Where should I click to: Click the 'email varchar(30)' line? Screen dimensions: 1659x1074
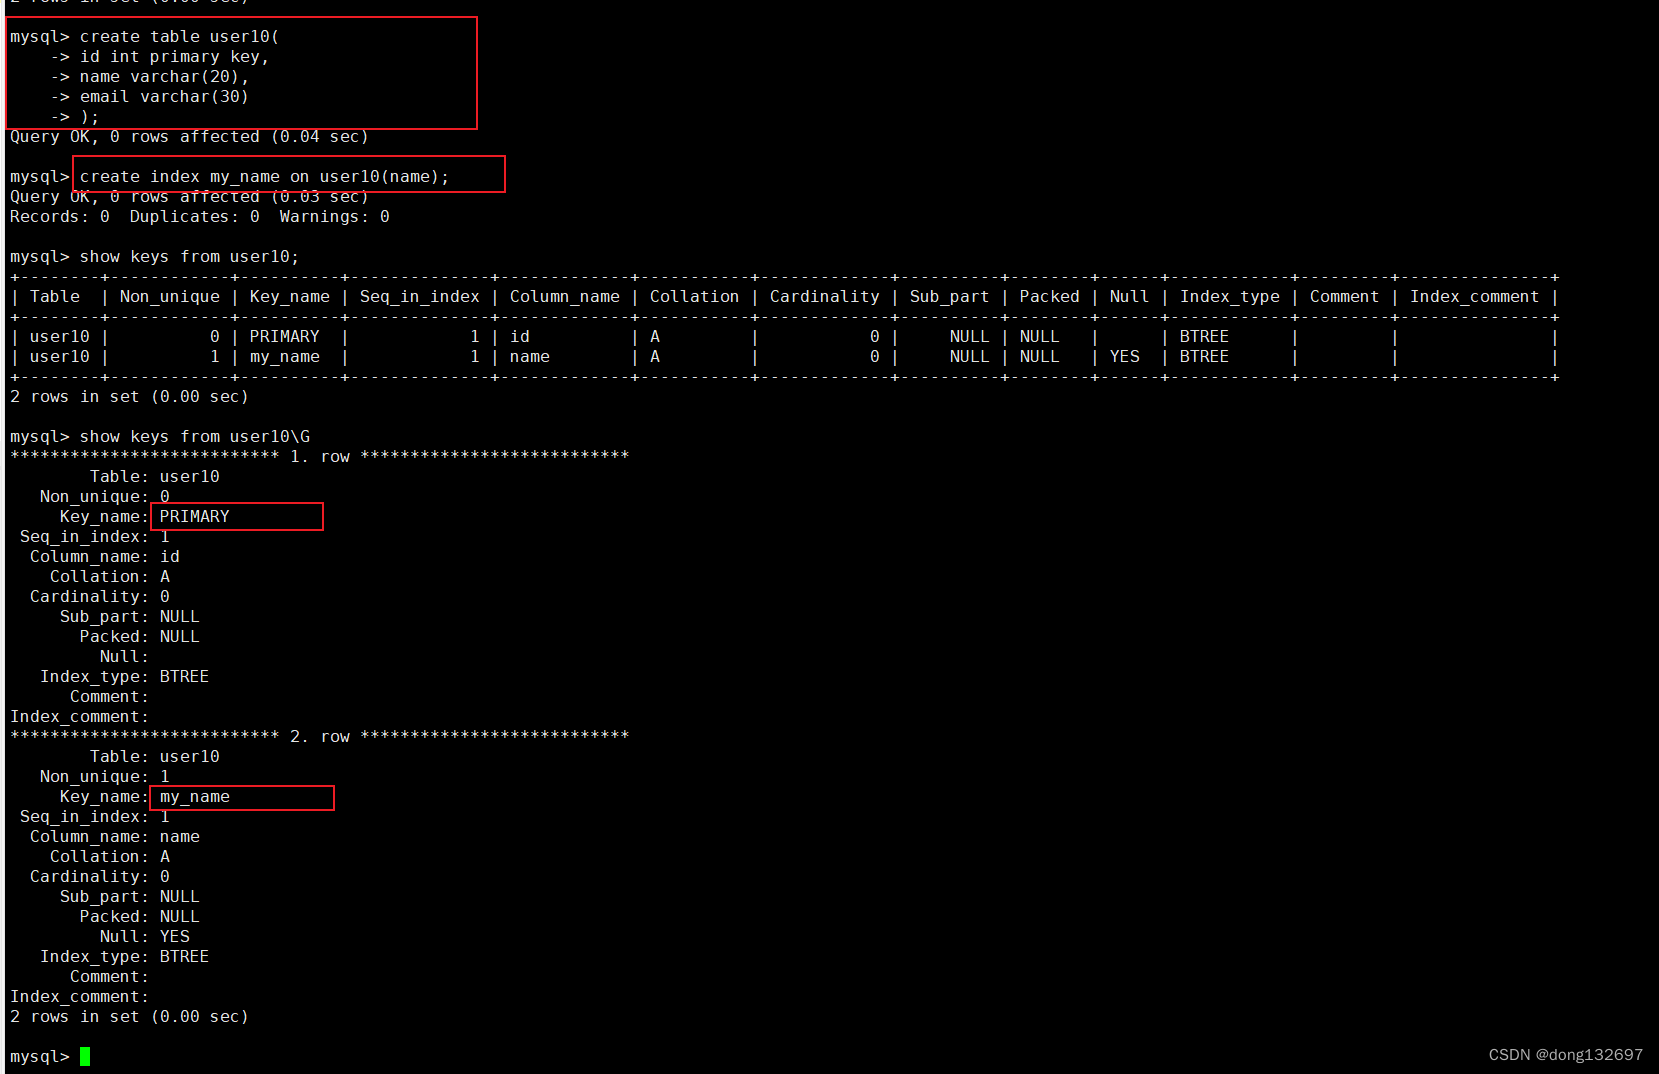pos(165,97)
